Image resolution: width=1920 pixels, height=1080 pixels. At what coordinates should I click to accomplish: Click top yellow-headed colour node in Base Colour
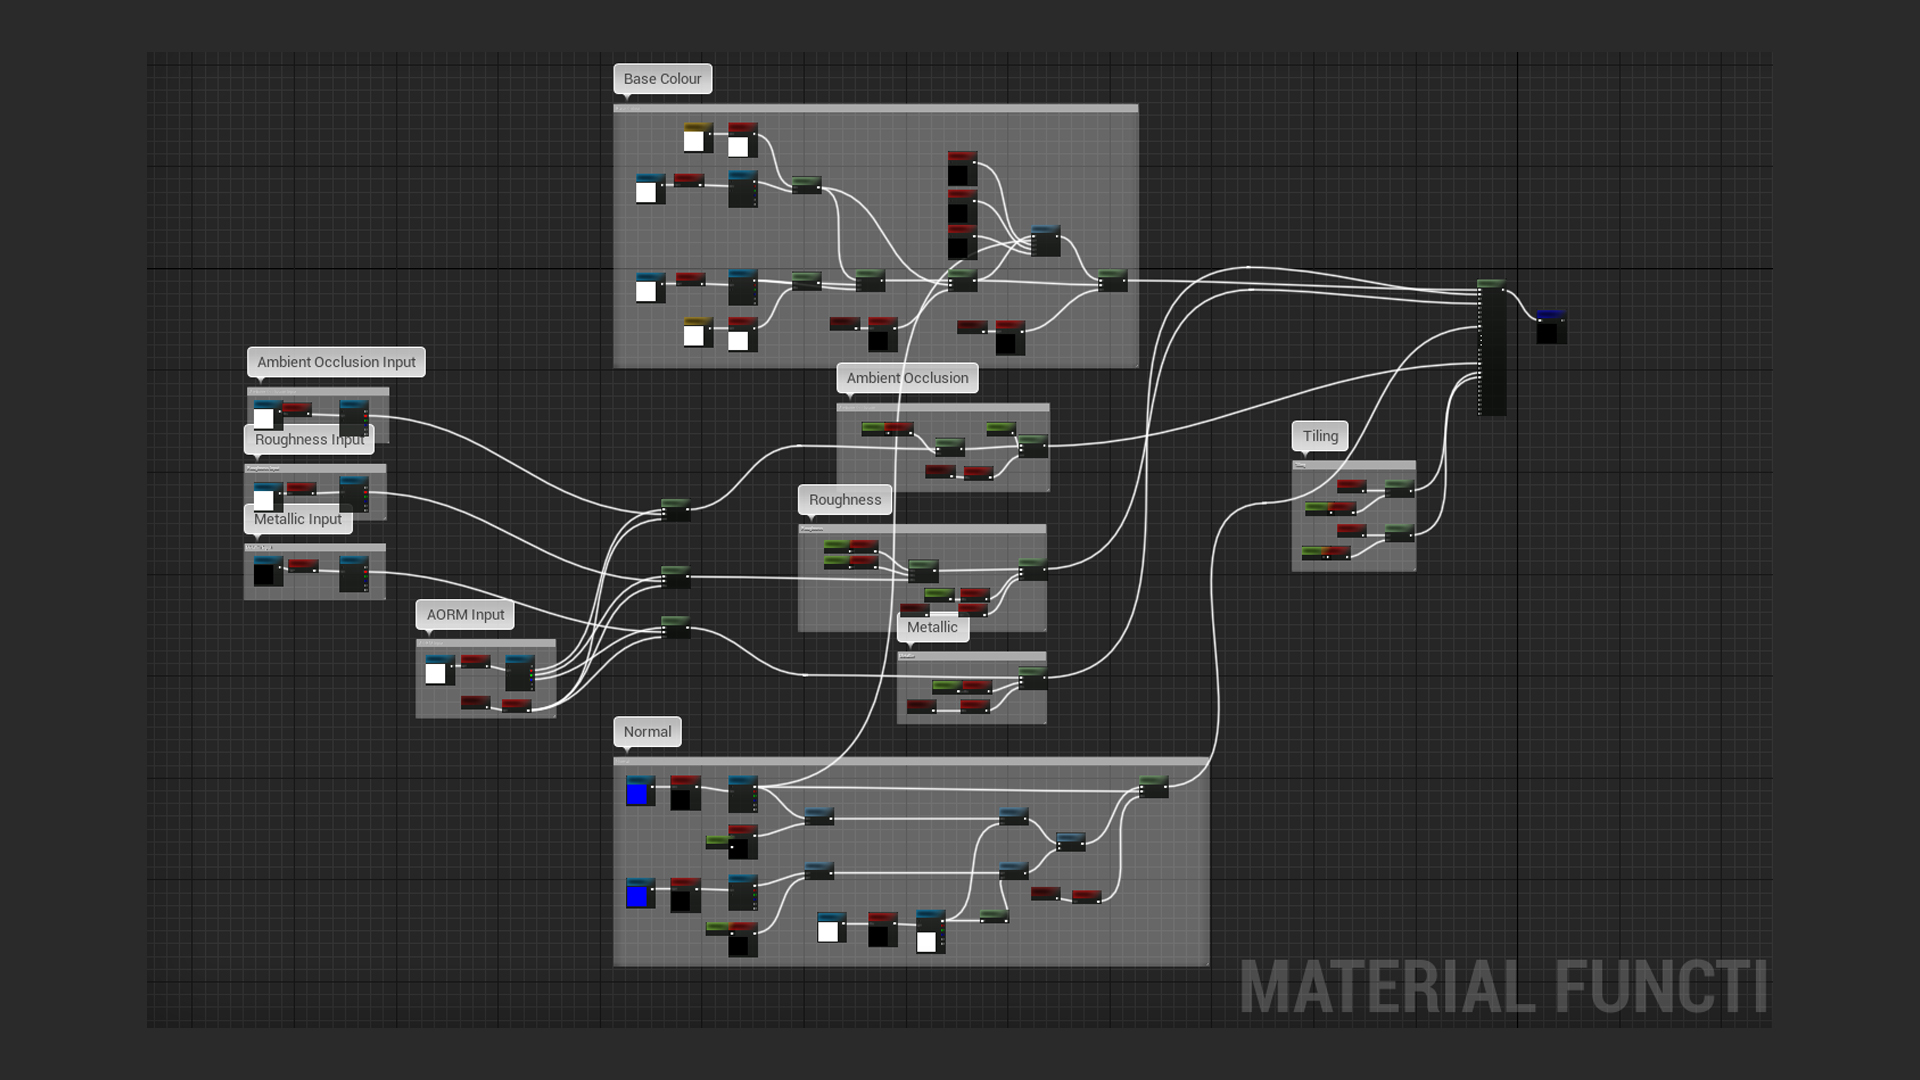pyautogui.click(x=696, y=138)
